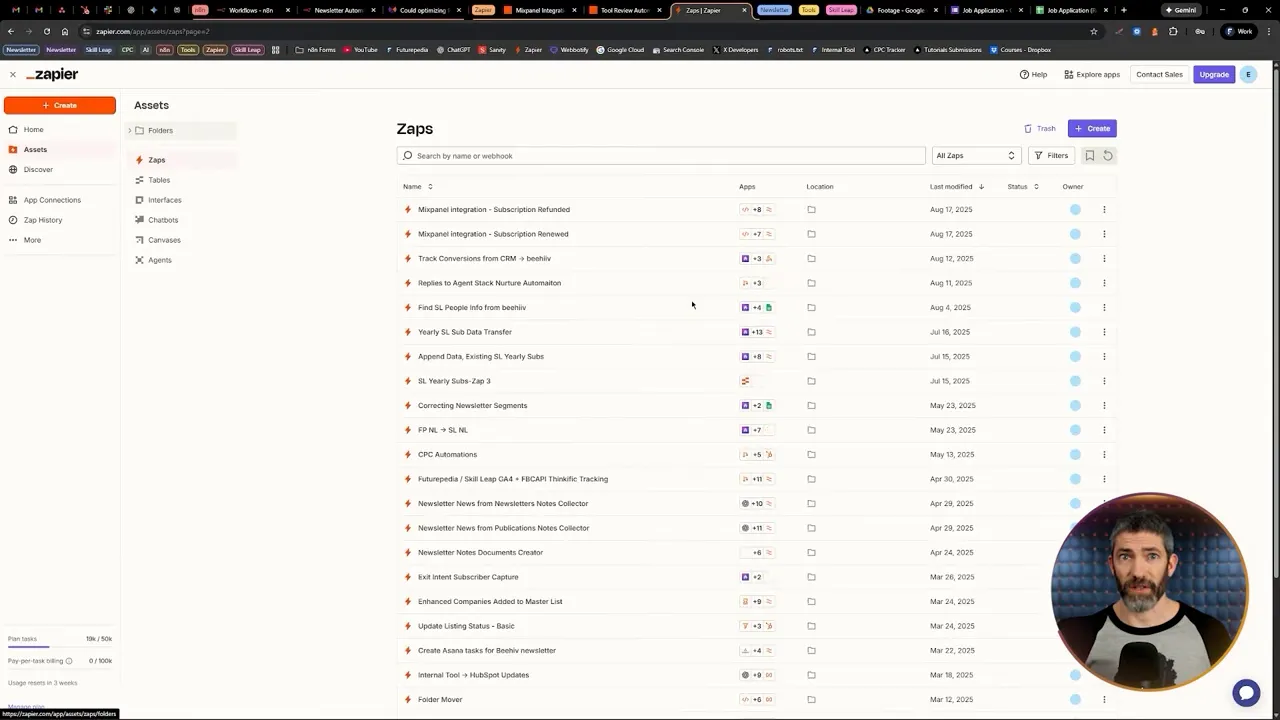1280x720 pixels.
Task: Close the left sidebar with X icon
Action: point(12,75)
